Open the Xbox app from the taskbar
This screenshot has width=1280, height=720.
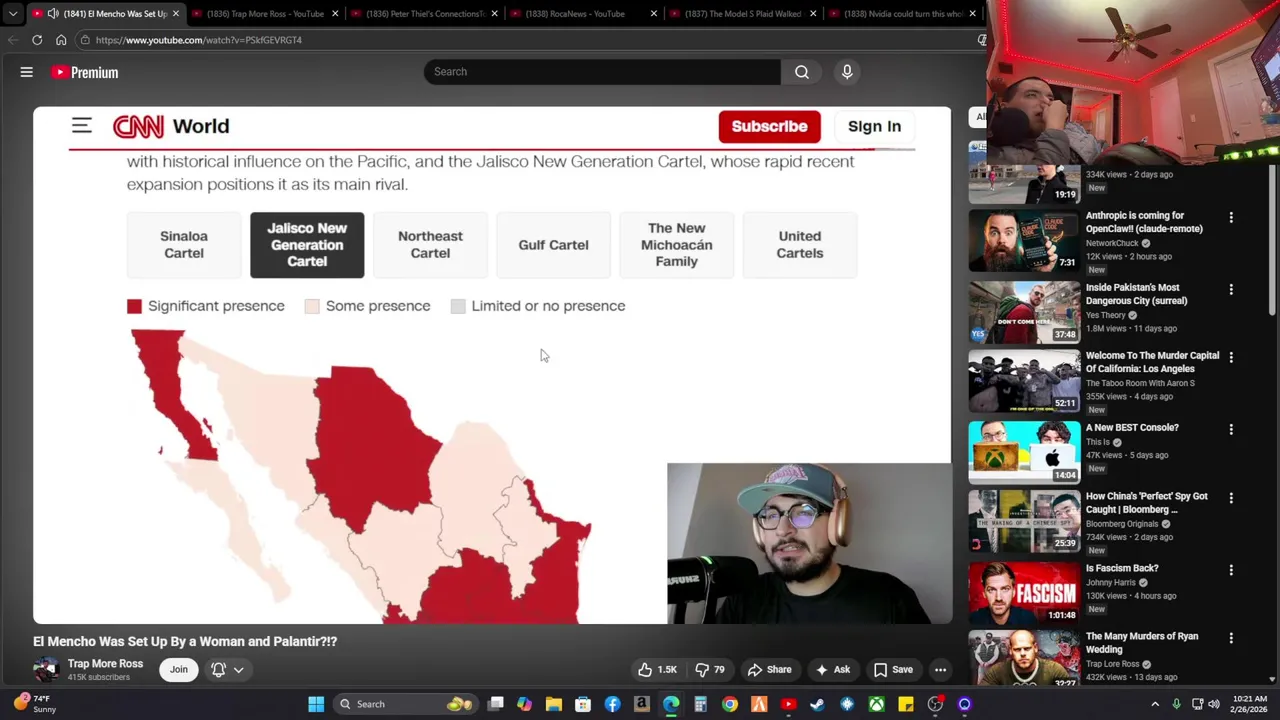tap(876, 704)
